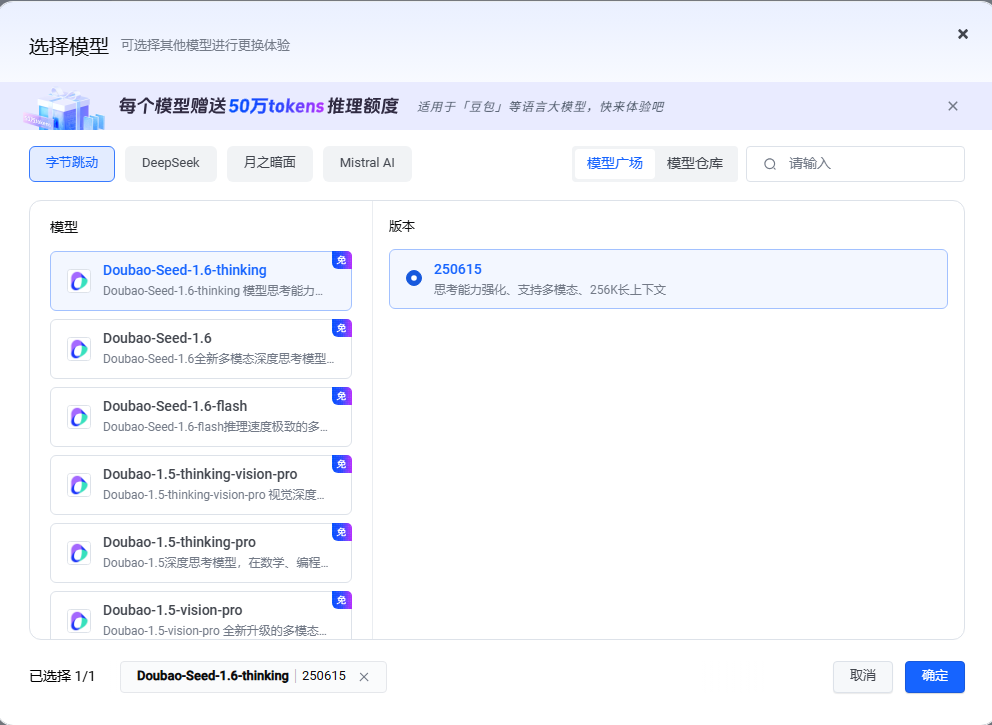Focus the 请输入 search field
The image size is (992, 725).
[x=855, y=164]
